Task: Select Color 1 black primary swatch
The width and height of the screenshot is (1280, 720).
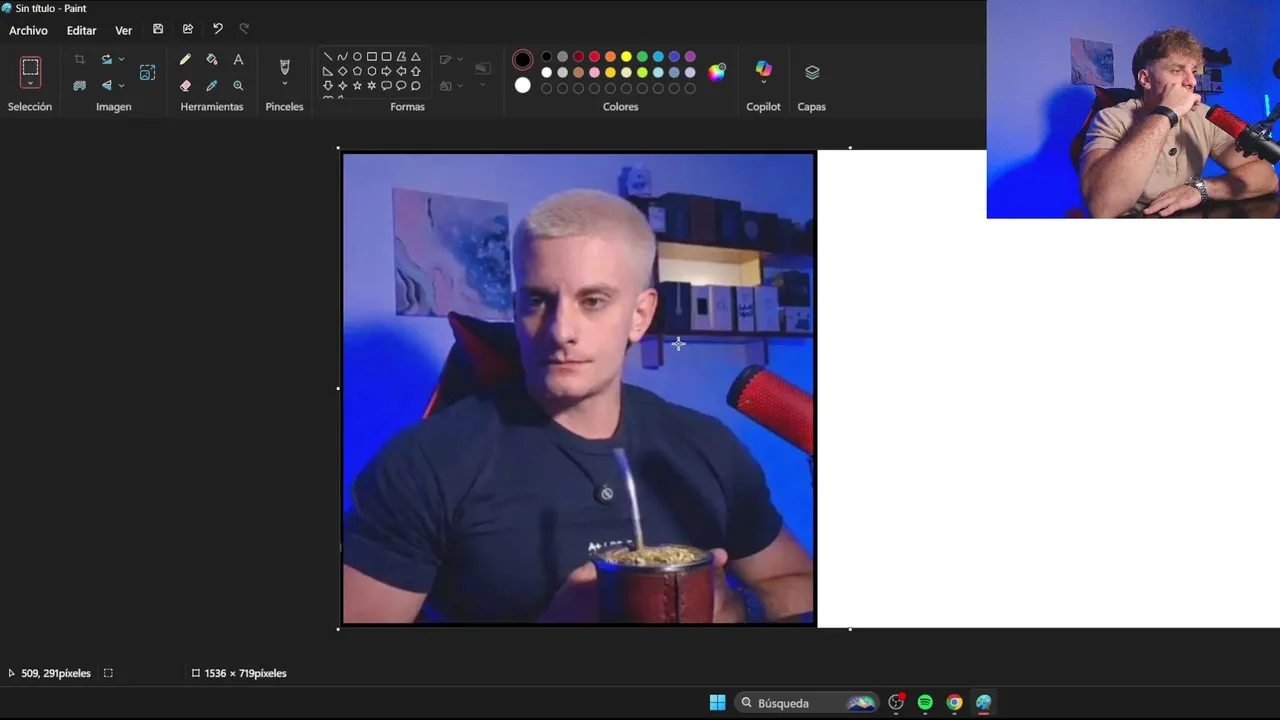Action: coord(523,60)
